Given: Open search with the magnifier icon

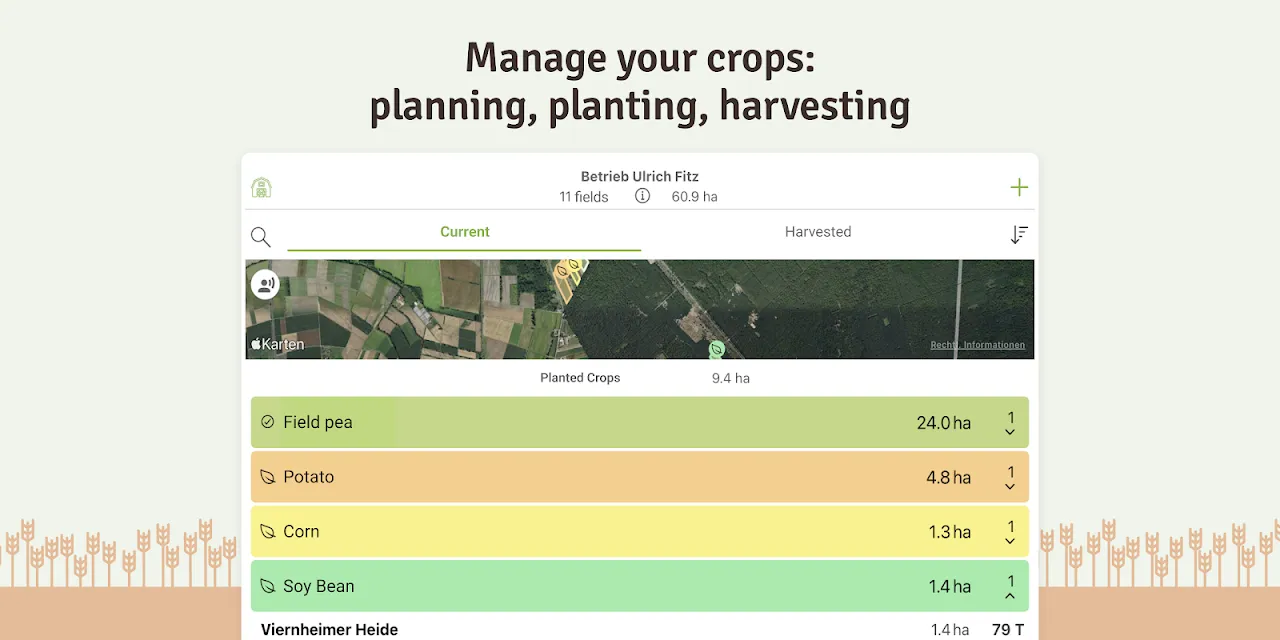Looking at the screenshot, I should (261, 237).
